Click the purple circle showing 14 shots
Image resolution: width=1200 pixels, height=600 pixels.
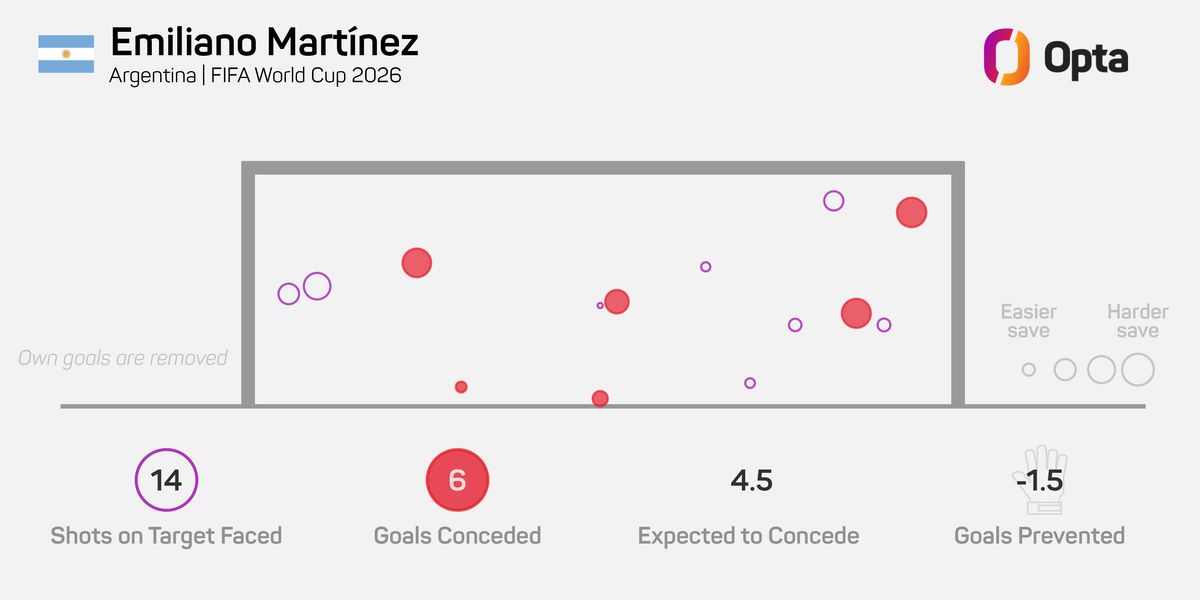166,480
